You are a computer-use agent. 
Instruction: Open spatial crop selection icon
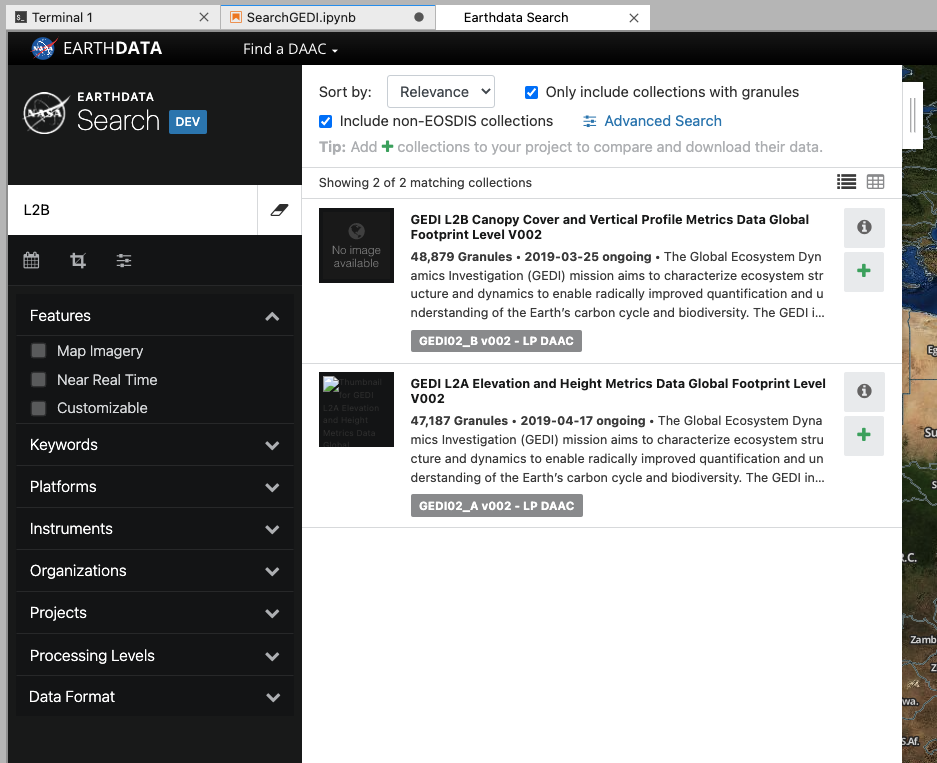[x=78, y=261]
